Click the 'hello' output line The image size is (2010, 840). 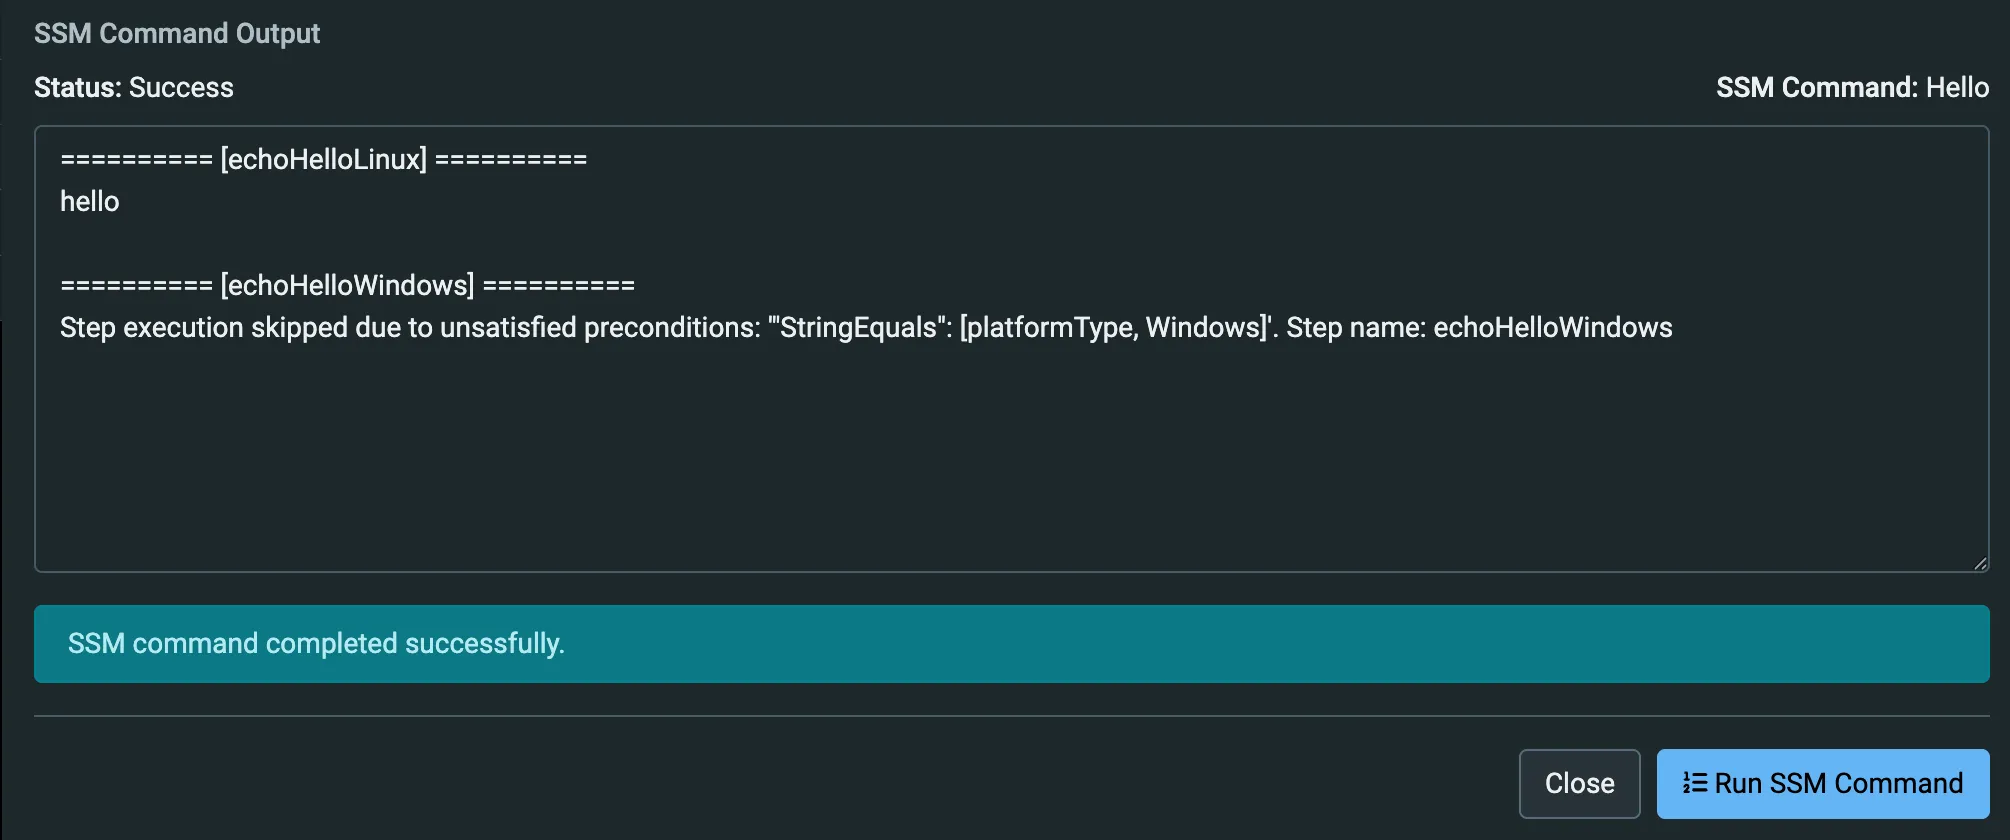pyautogui.click(x=90, y=202)
